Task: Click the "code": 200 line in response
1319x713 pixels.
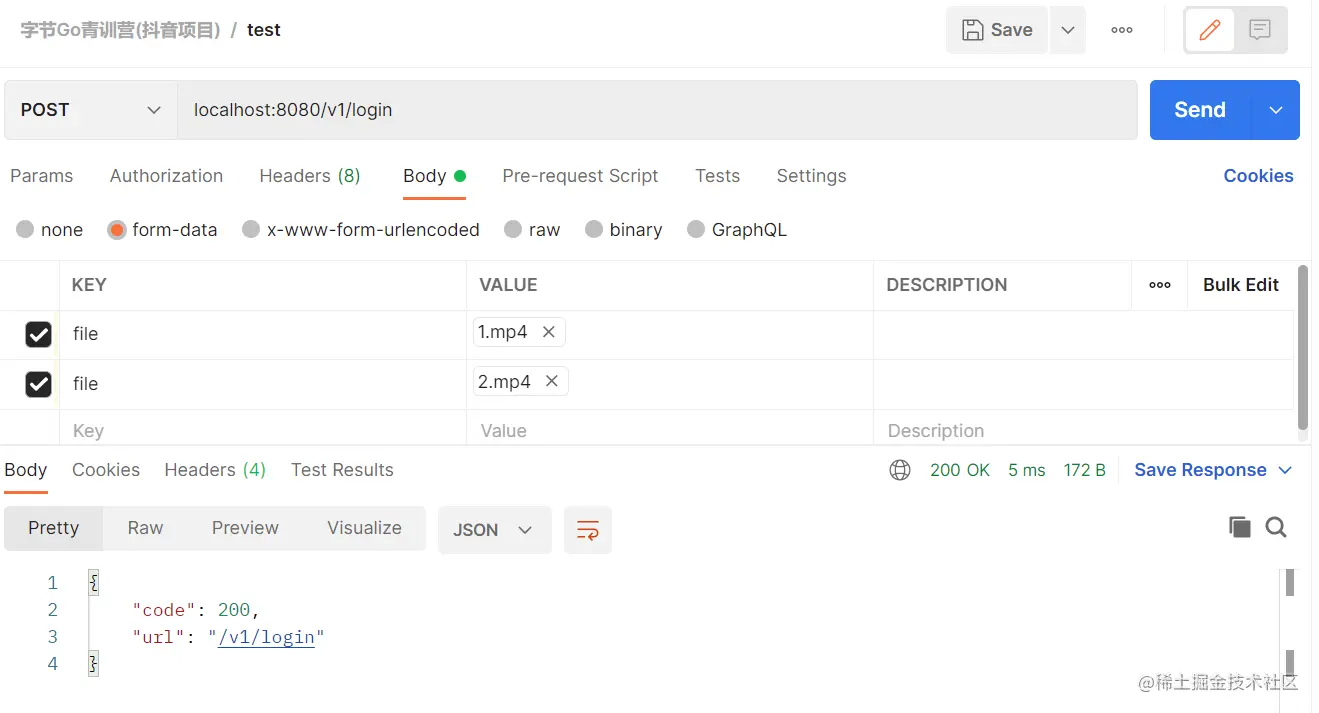Action: pyautogui.click(x=196, y=610)
